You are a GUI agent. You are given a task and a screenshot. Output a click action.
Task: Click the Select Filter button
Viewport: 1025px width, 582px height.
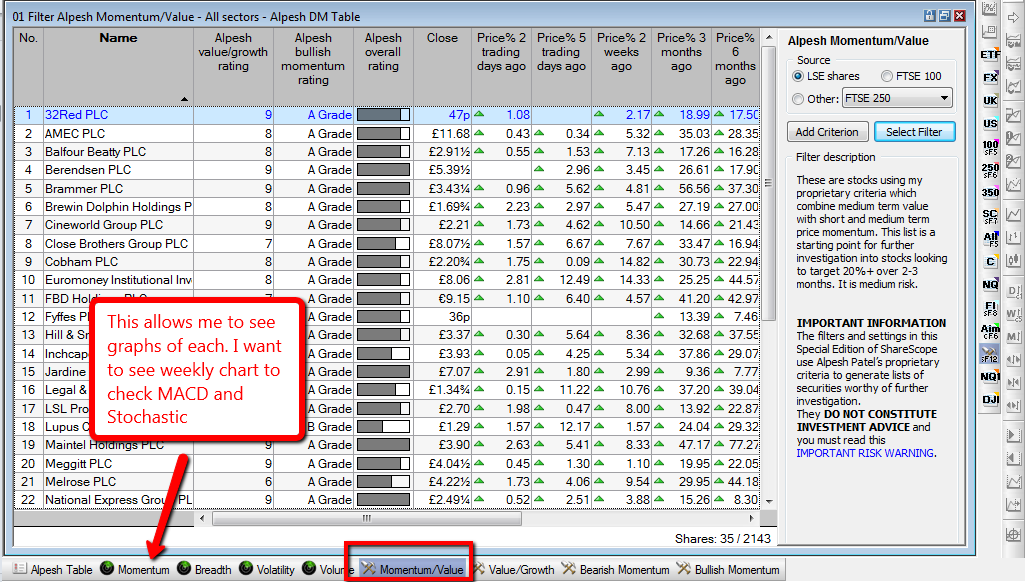[x=915, y=132]
